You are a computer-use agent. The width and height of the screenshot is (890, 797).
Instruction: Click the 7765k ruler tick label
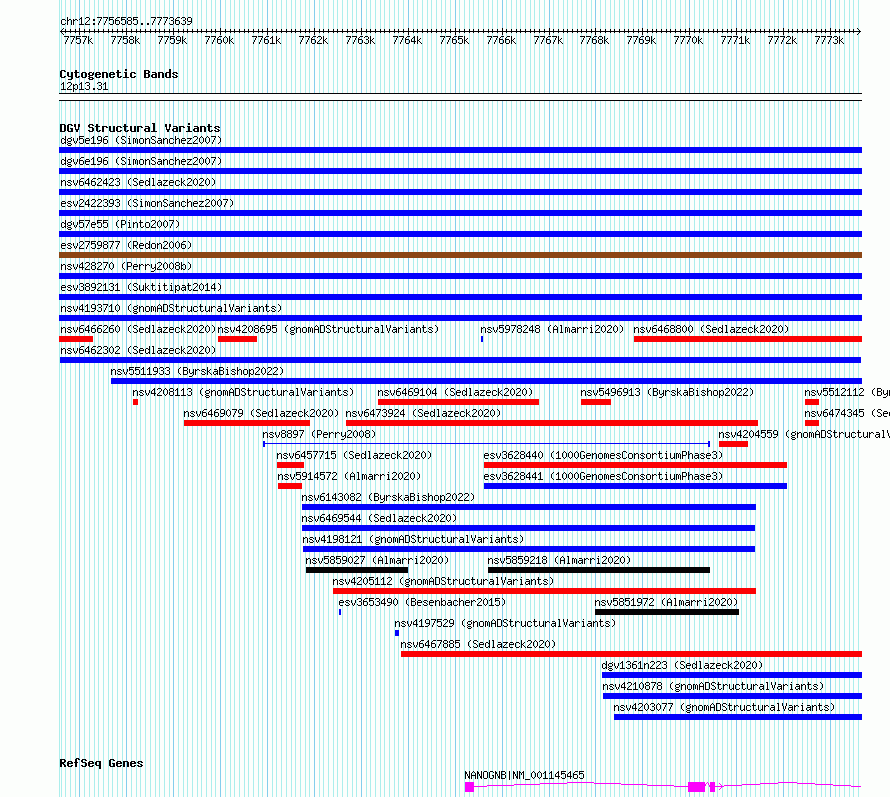[x=454, y=40]
